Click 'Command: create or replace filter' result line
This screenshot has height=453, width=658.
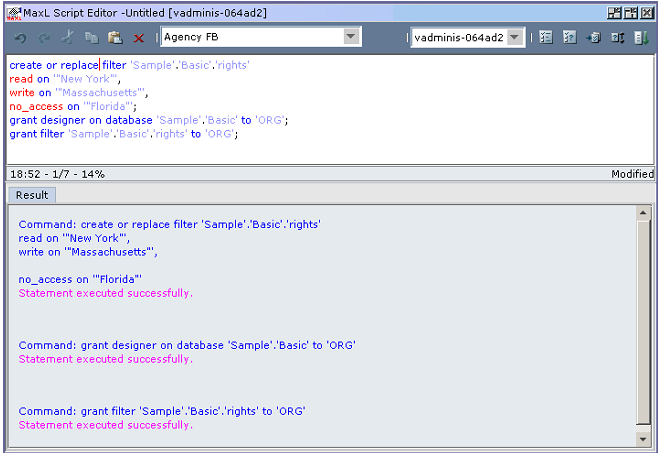170,225
